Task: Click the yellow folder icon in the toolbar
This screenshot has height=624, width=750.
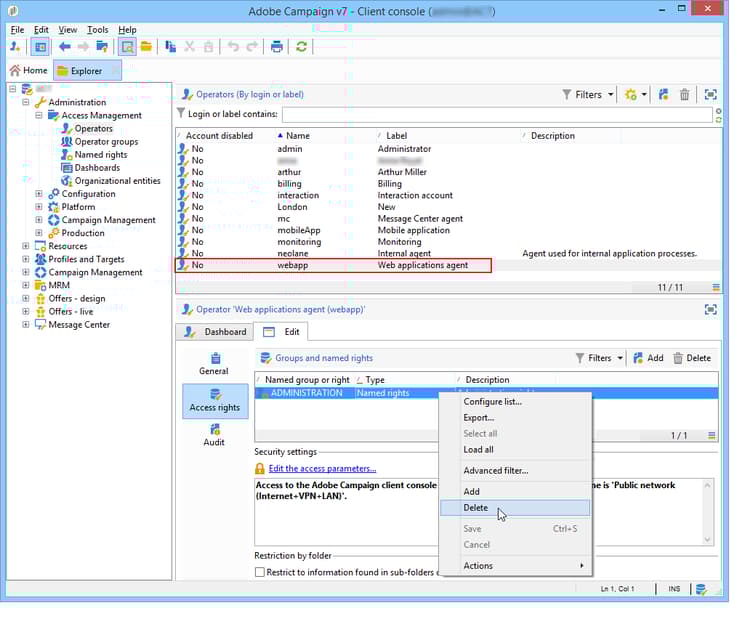Action: pos(146,47)
